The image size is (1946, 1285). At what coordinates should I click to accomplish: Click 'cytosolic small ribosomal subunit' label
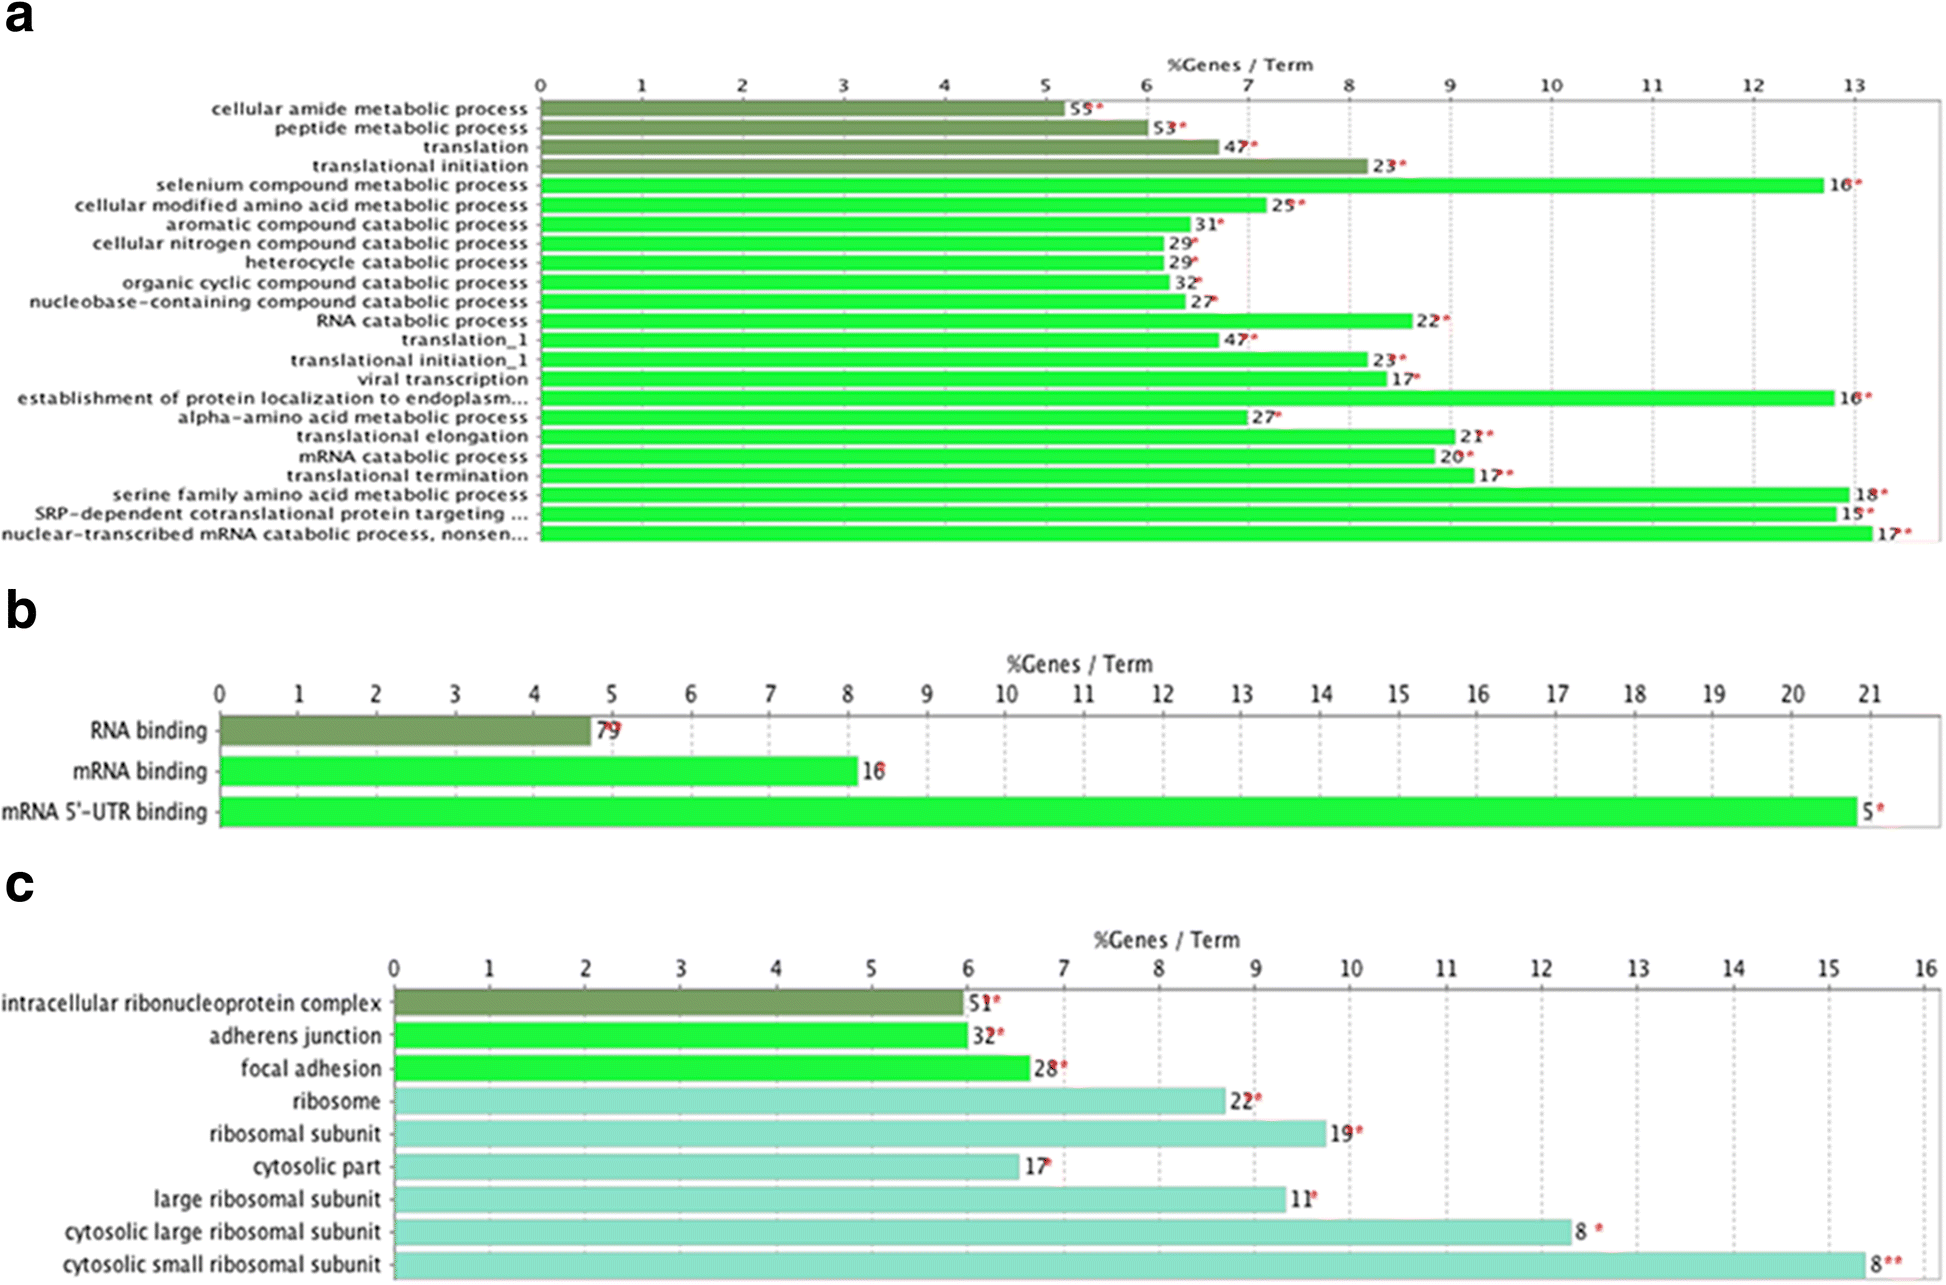pyautogui.click(x=222, y=1265)
